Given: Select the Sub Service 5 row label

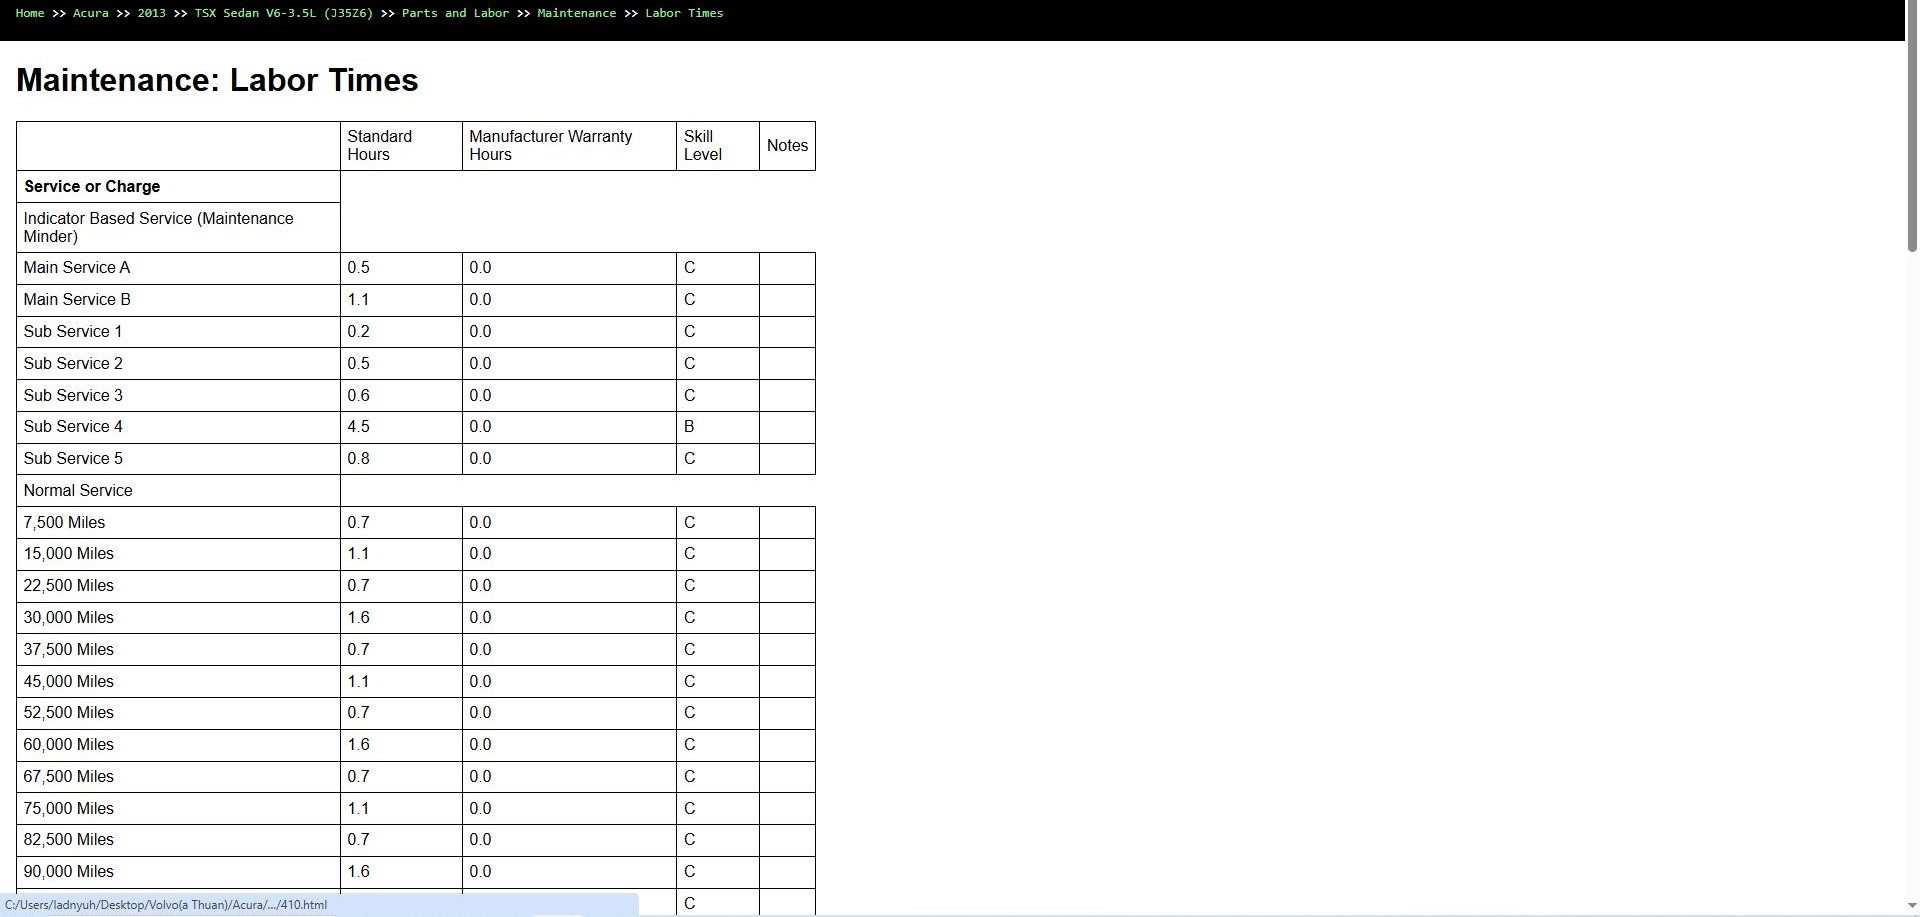Looking at the screenshot, I should click(73, 459).
